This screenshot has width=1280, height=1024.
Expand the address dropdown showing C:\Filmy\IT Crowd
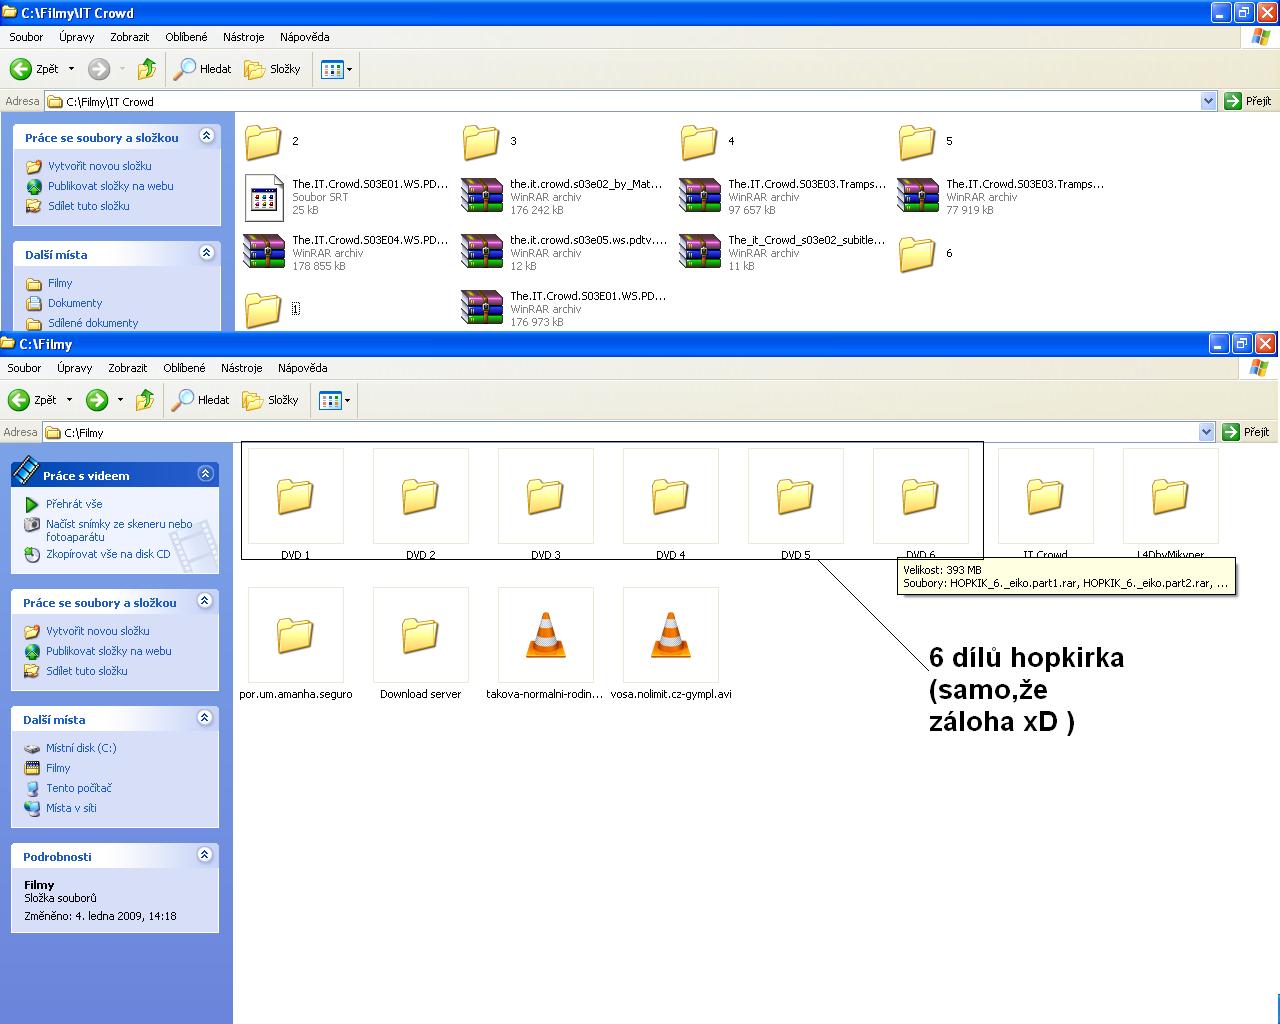pos(1208,101)
